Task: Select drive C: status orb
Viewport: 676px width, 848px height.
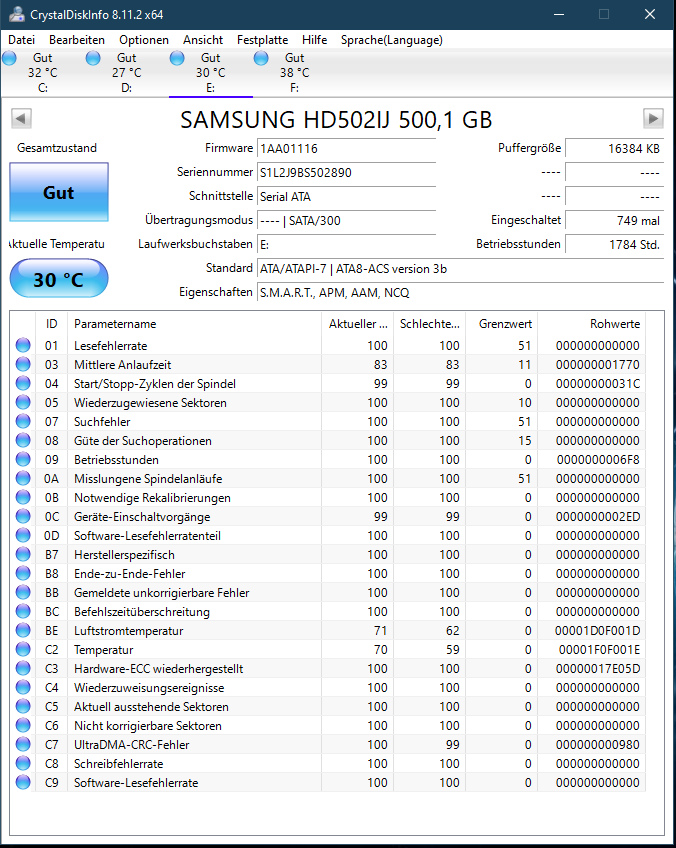Action: click(x=10, y=58)
